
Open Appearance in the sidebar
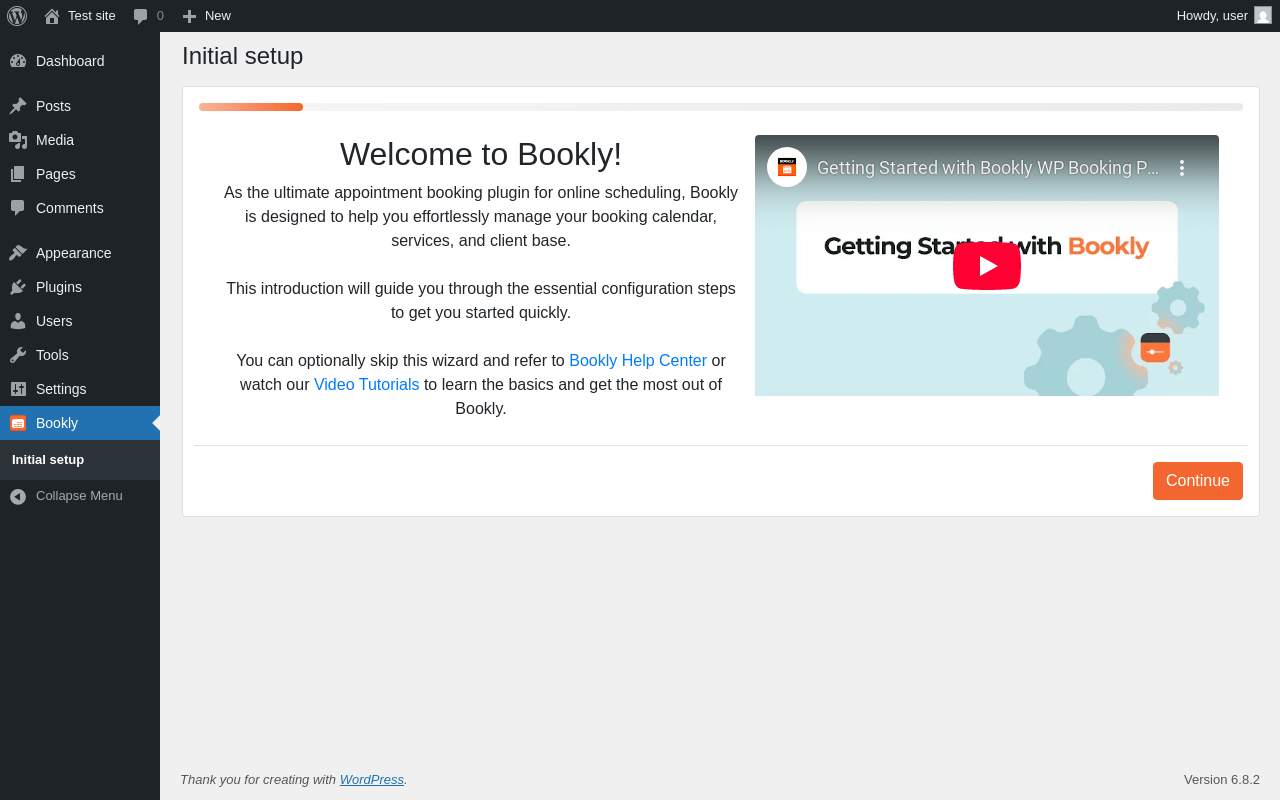pyautogui.click(x=74, y=253)
